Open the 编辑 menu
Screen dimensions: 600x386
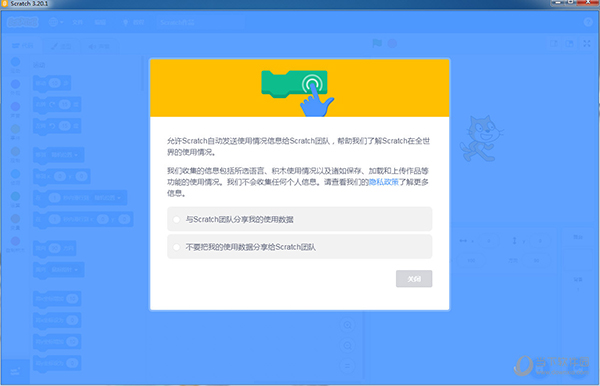(100, 23)
